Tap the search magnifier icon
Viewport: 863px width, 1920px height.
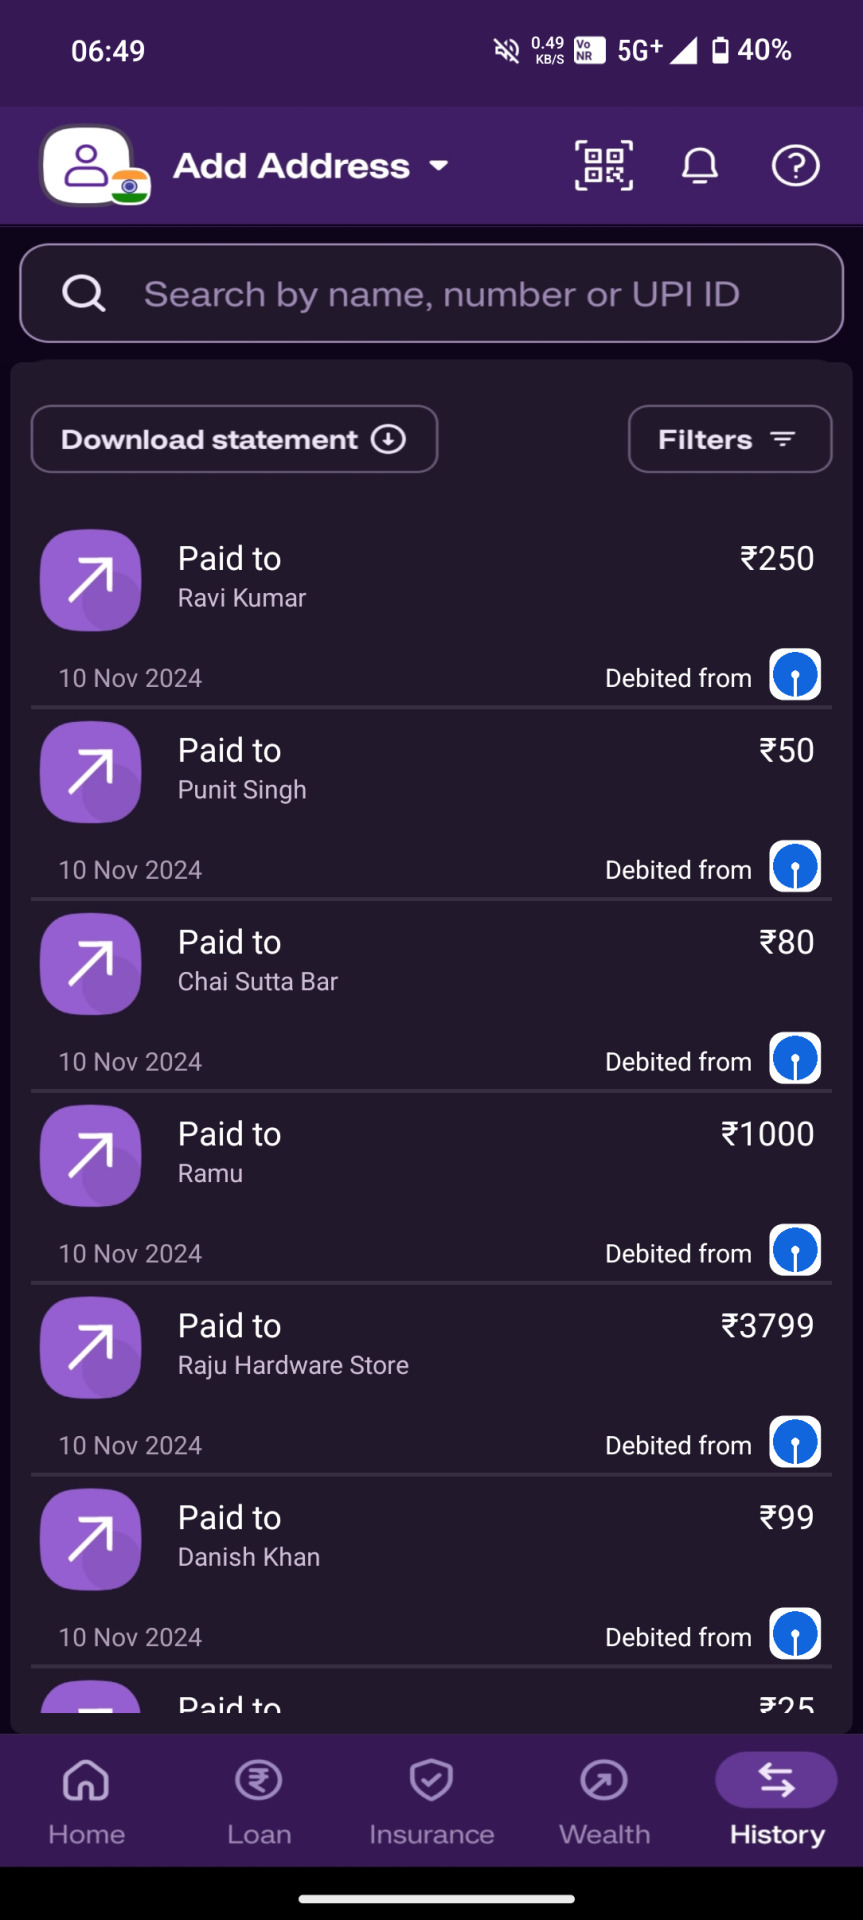click(x=84, y=294)
